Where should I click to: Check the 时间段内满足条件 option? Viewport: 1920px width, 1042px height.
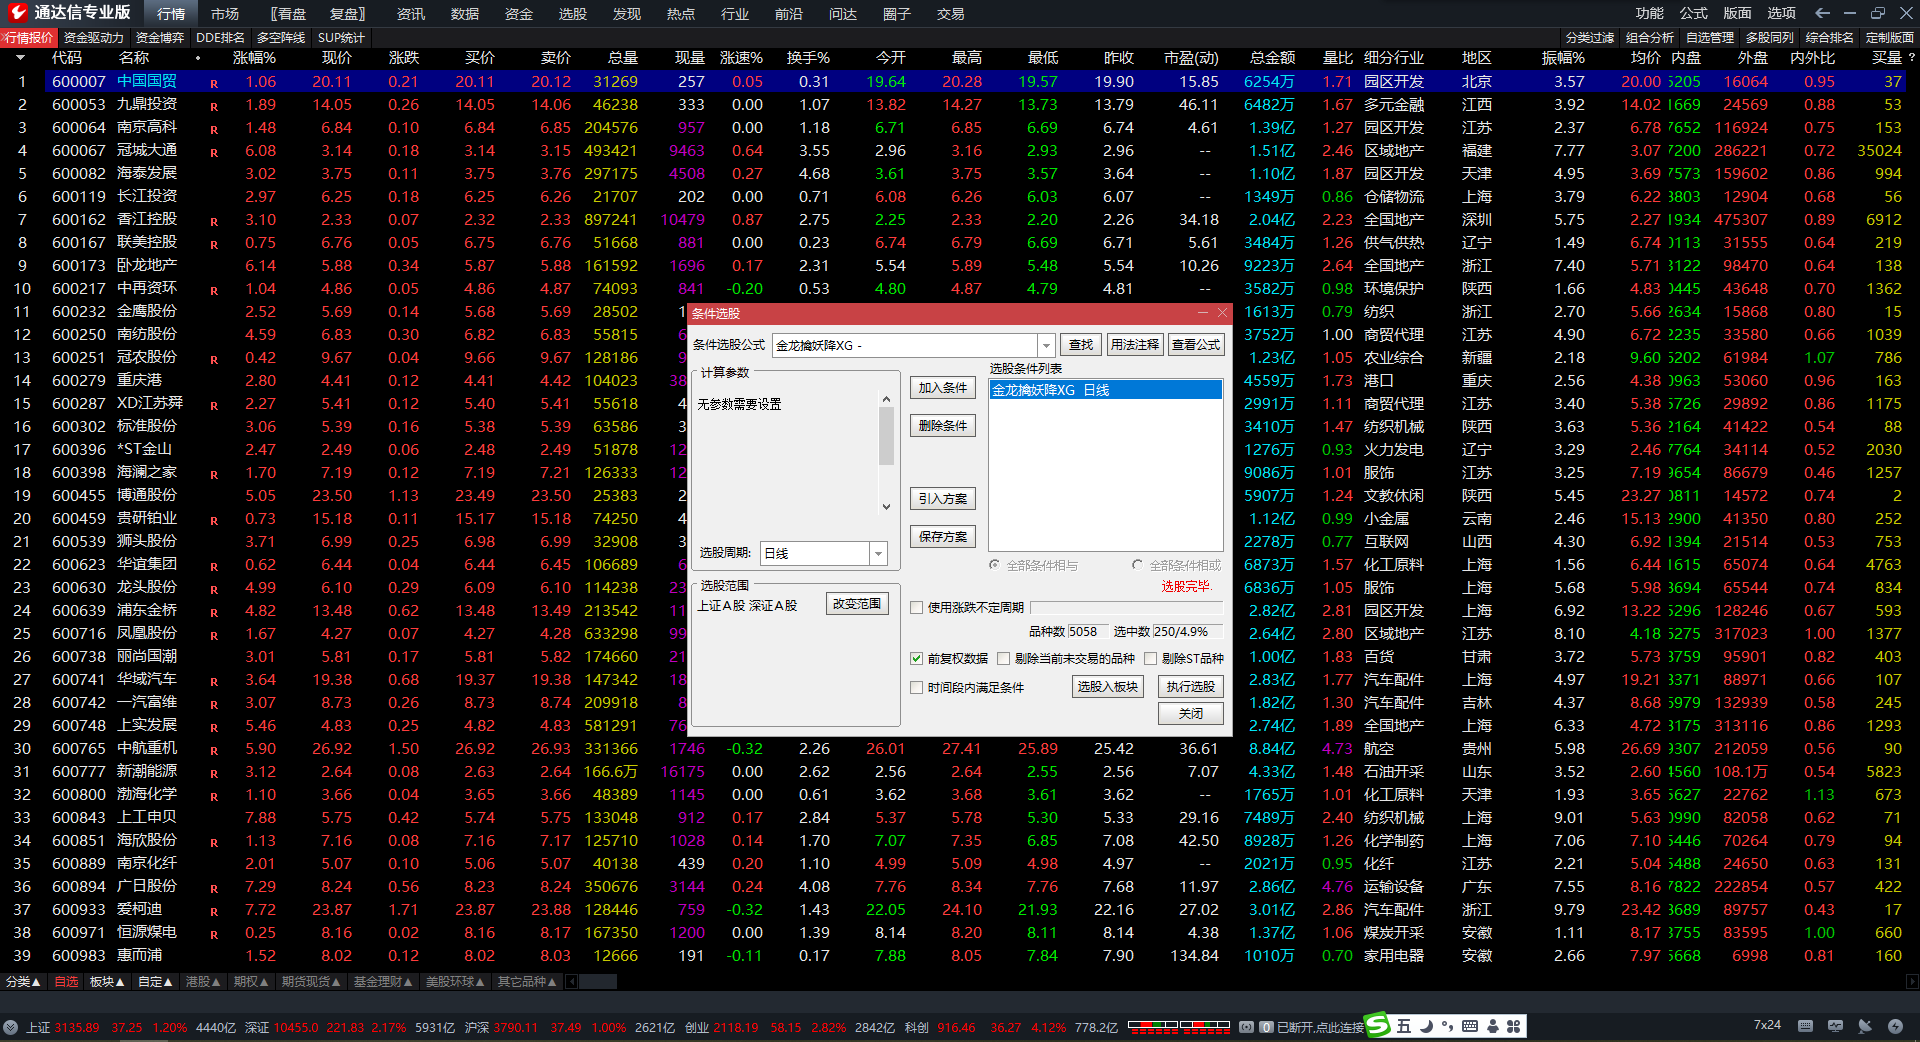point(916,687)
